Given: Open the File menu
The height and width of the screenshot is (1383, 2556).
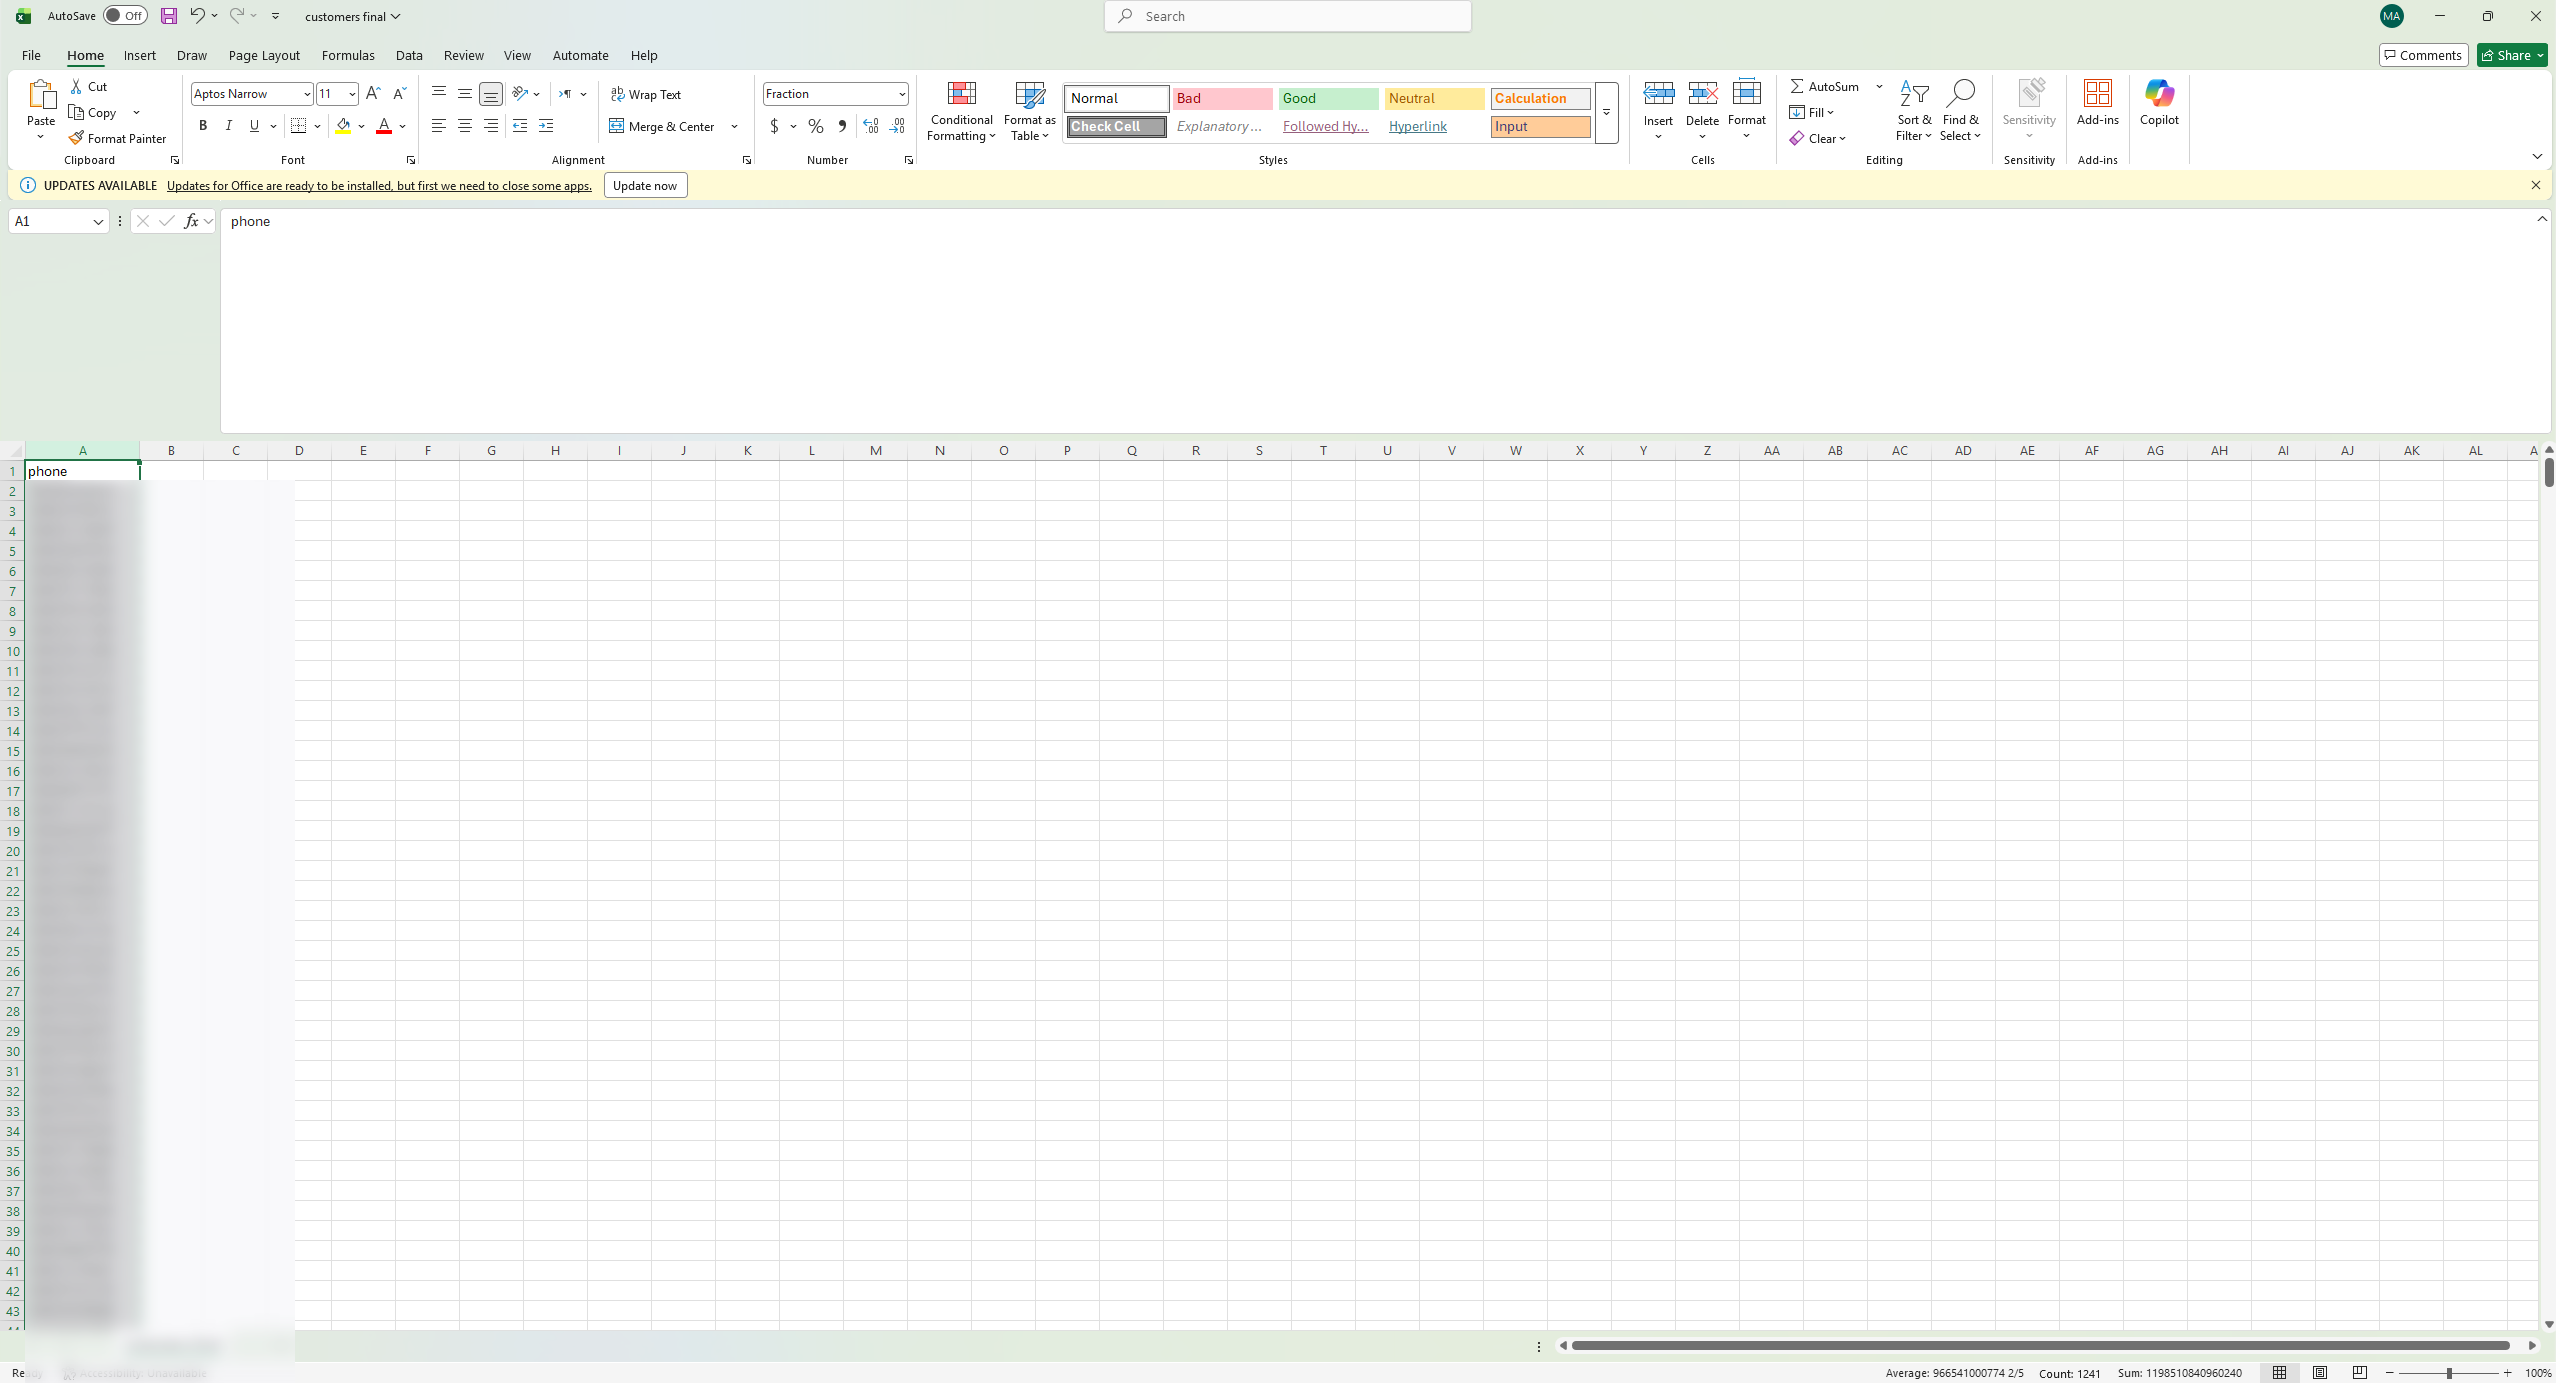Looking at the screenshot, I should tap(31, 55).
